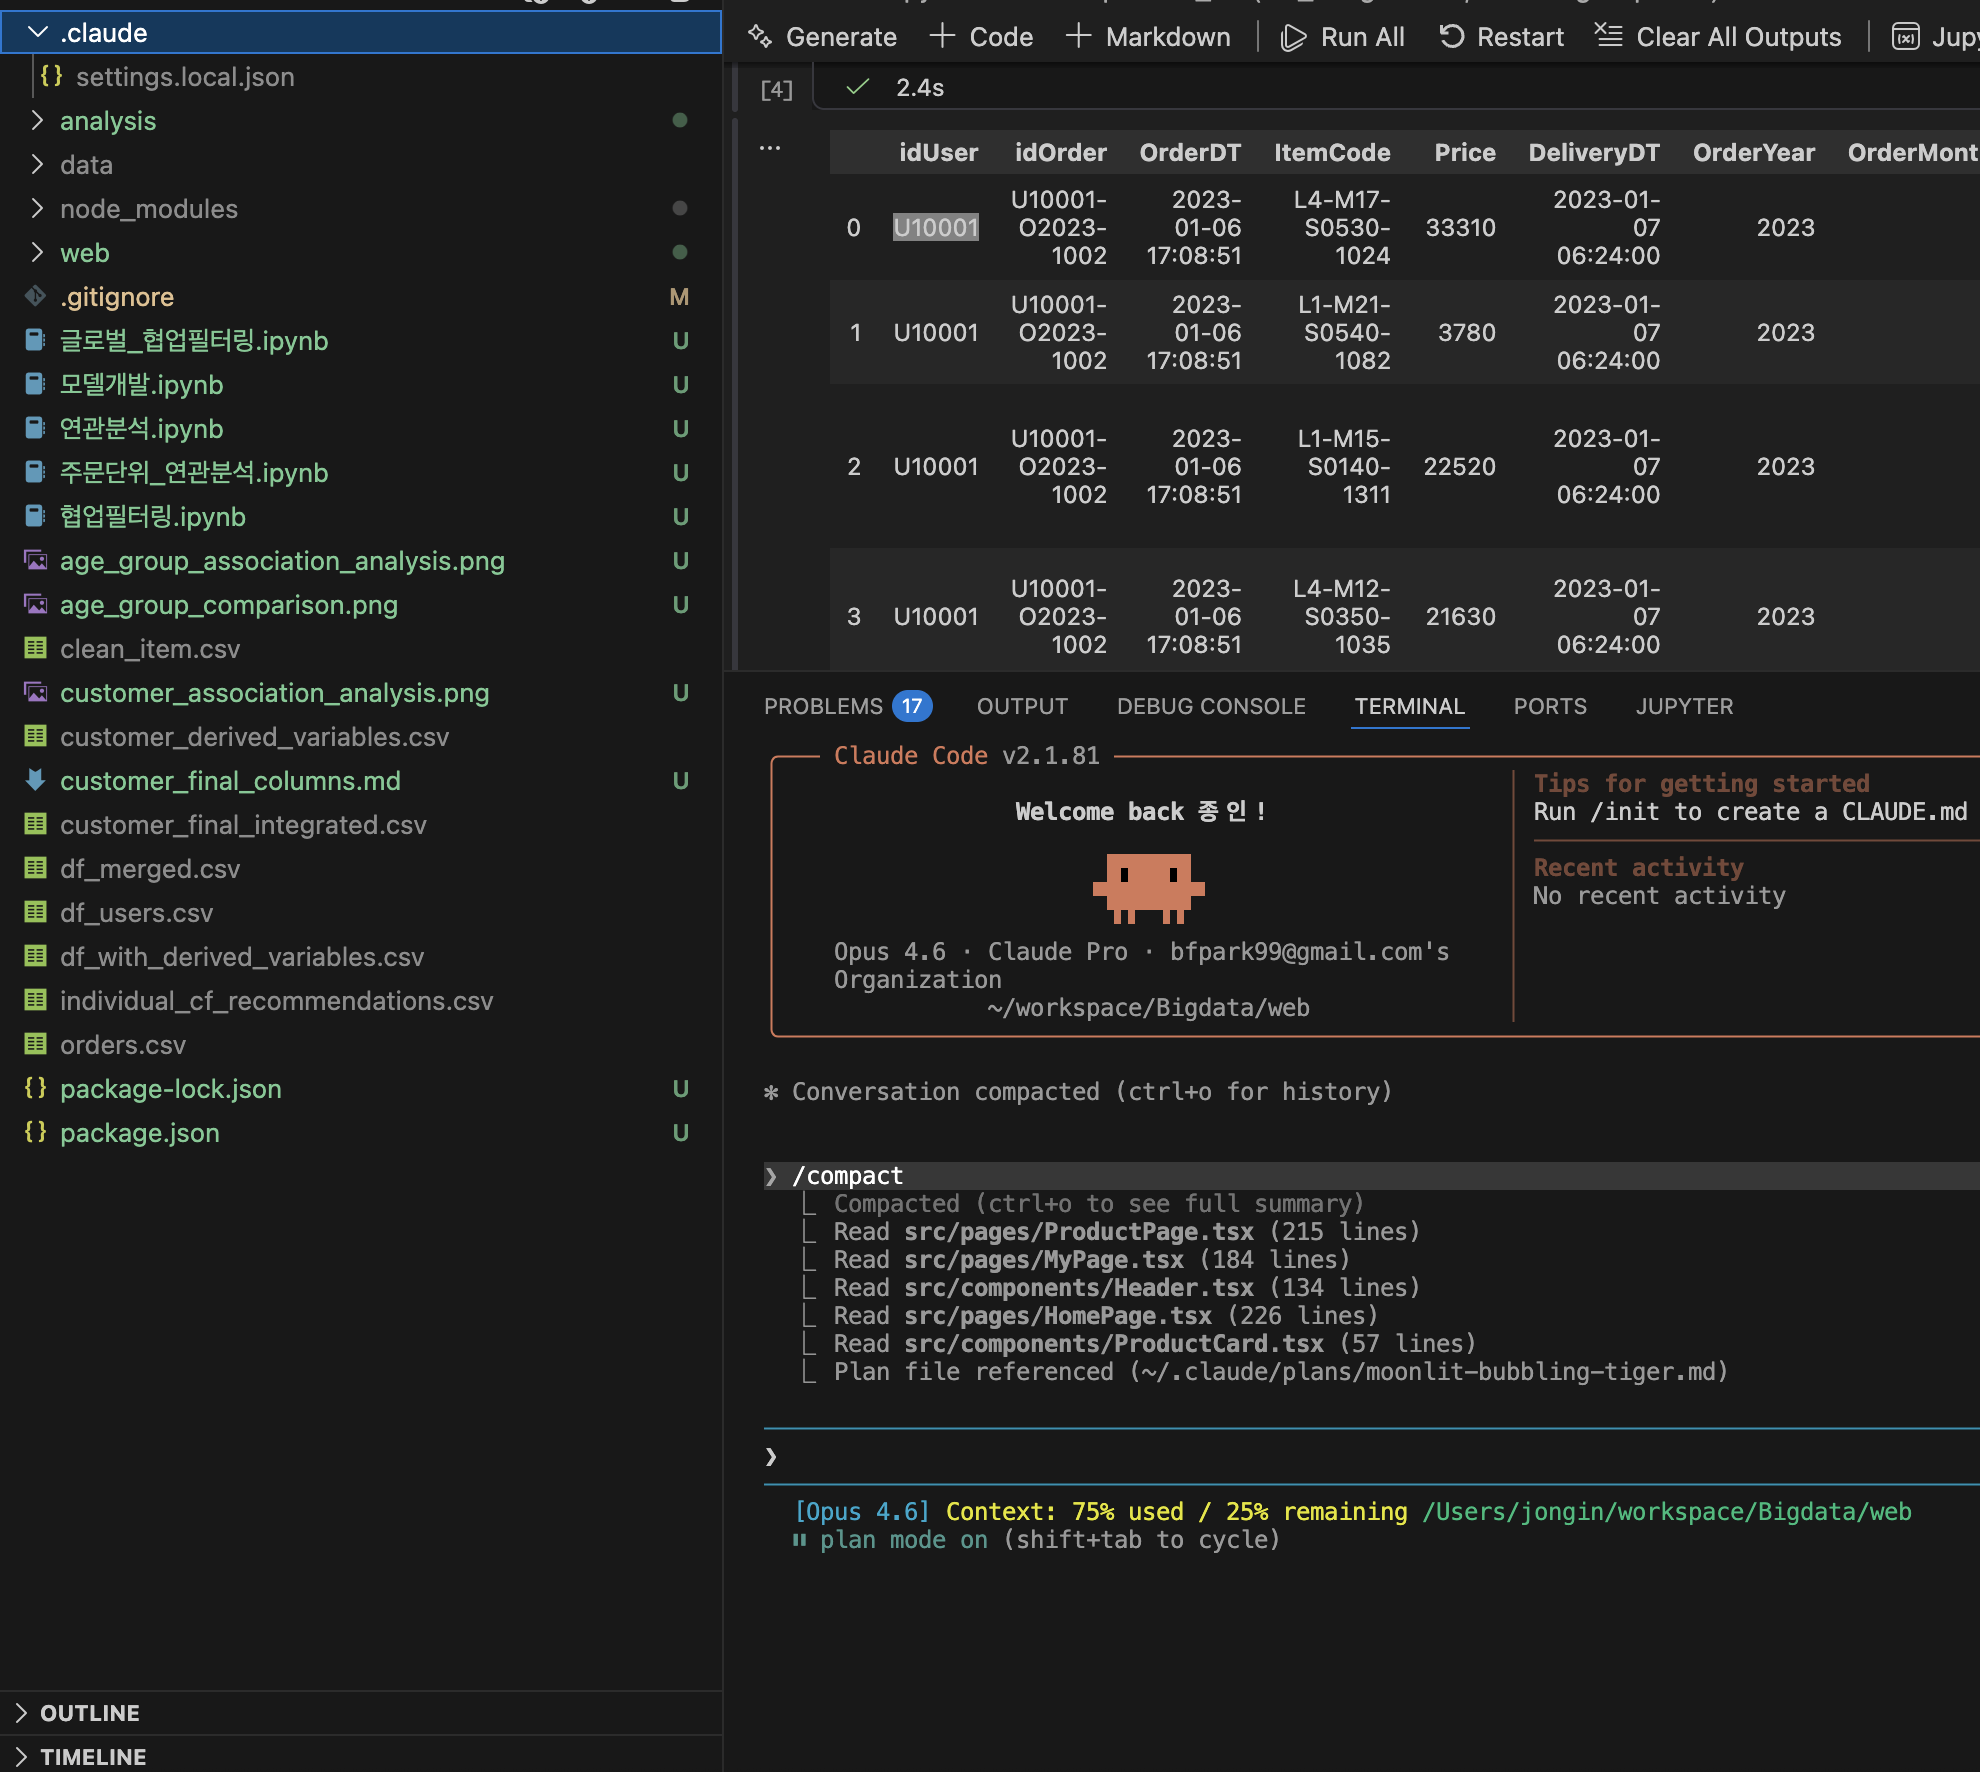Click the .gitignore file icon
Screen dimensions: 1980x1772
pos(35,297)
